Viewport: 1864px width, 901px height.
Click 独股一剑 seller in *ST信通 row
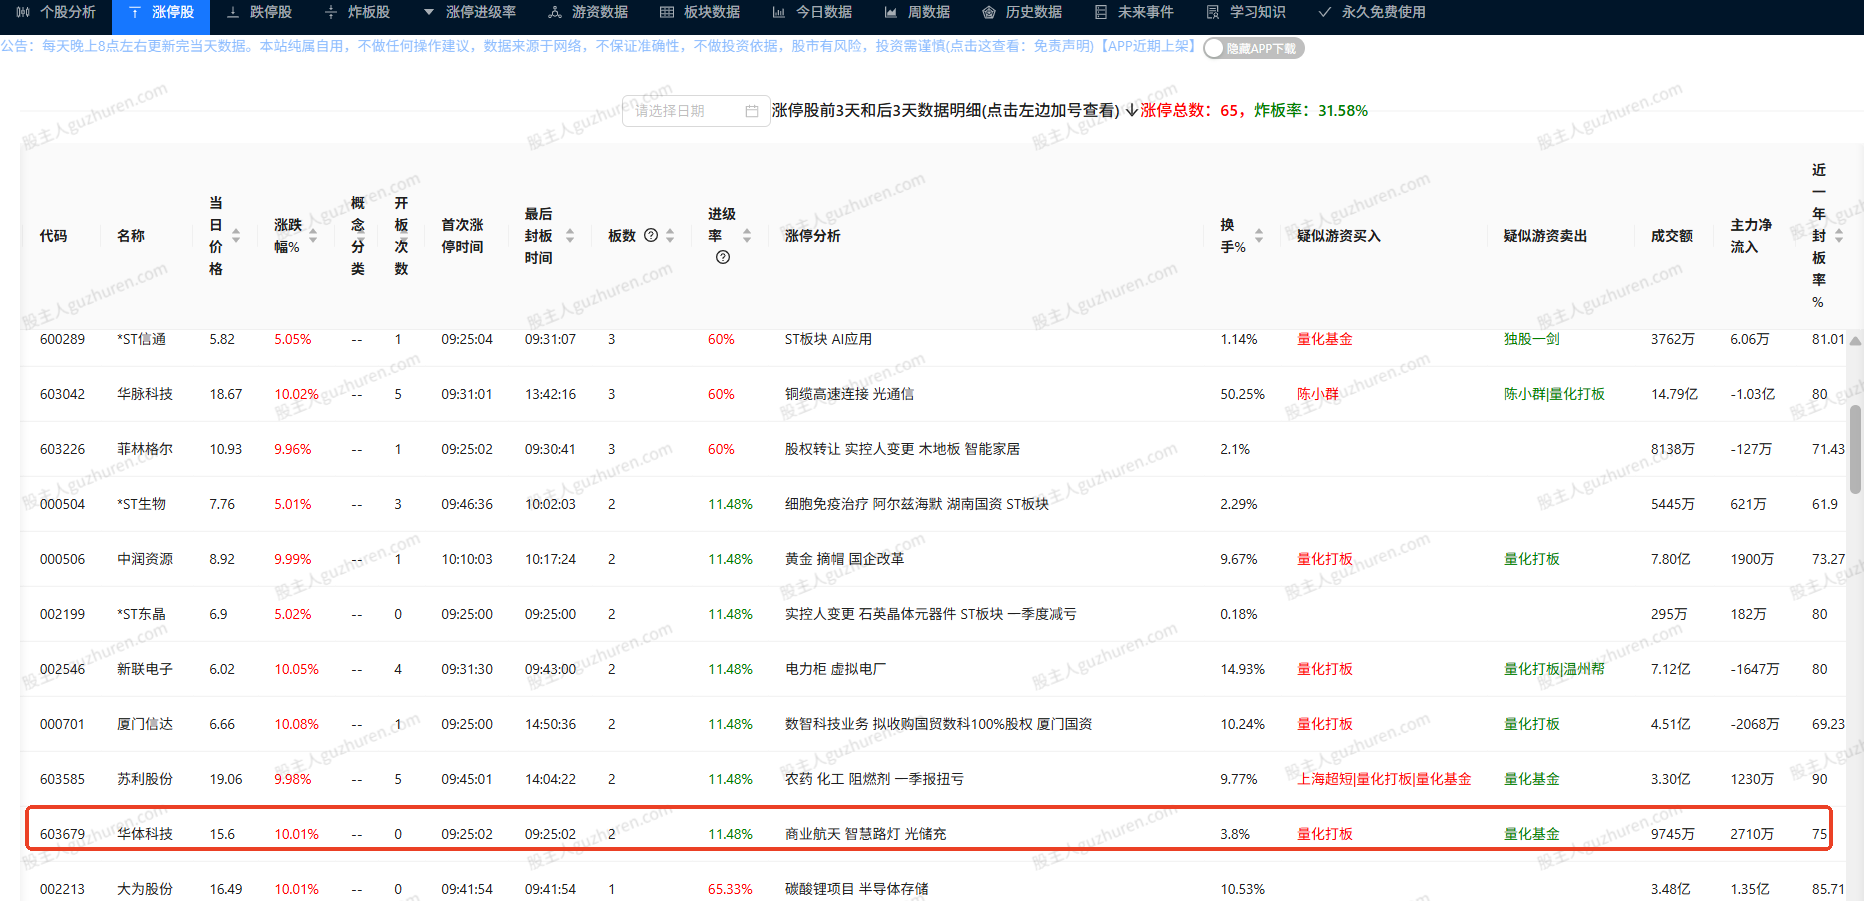(x=1531, y=339)
